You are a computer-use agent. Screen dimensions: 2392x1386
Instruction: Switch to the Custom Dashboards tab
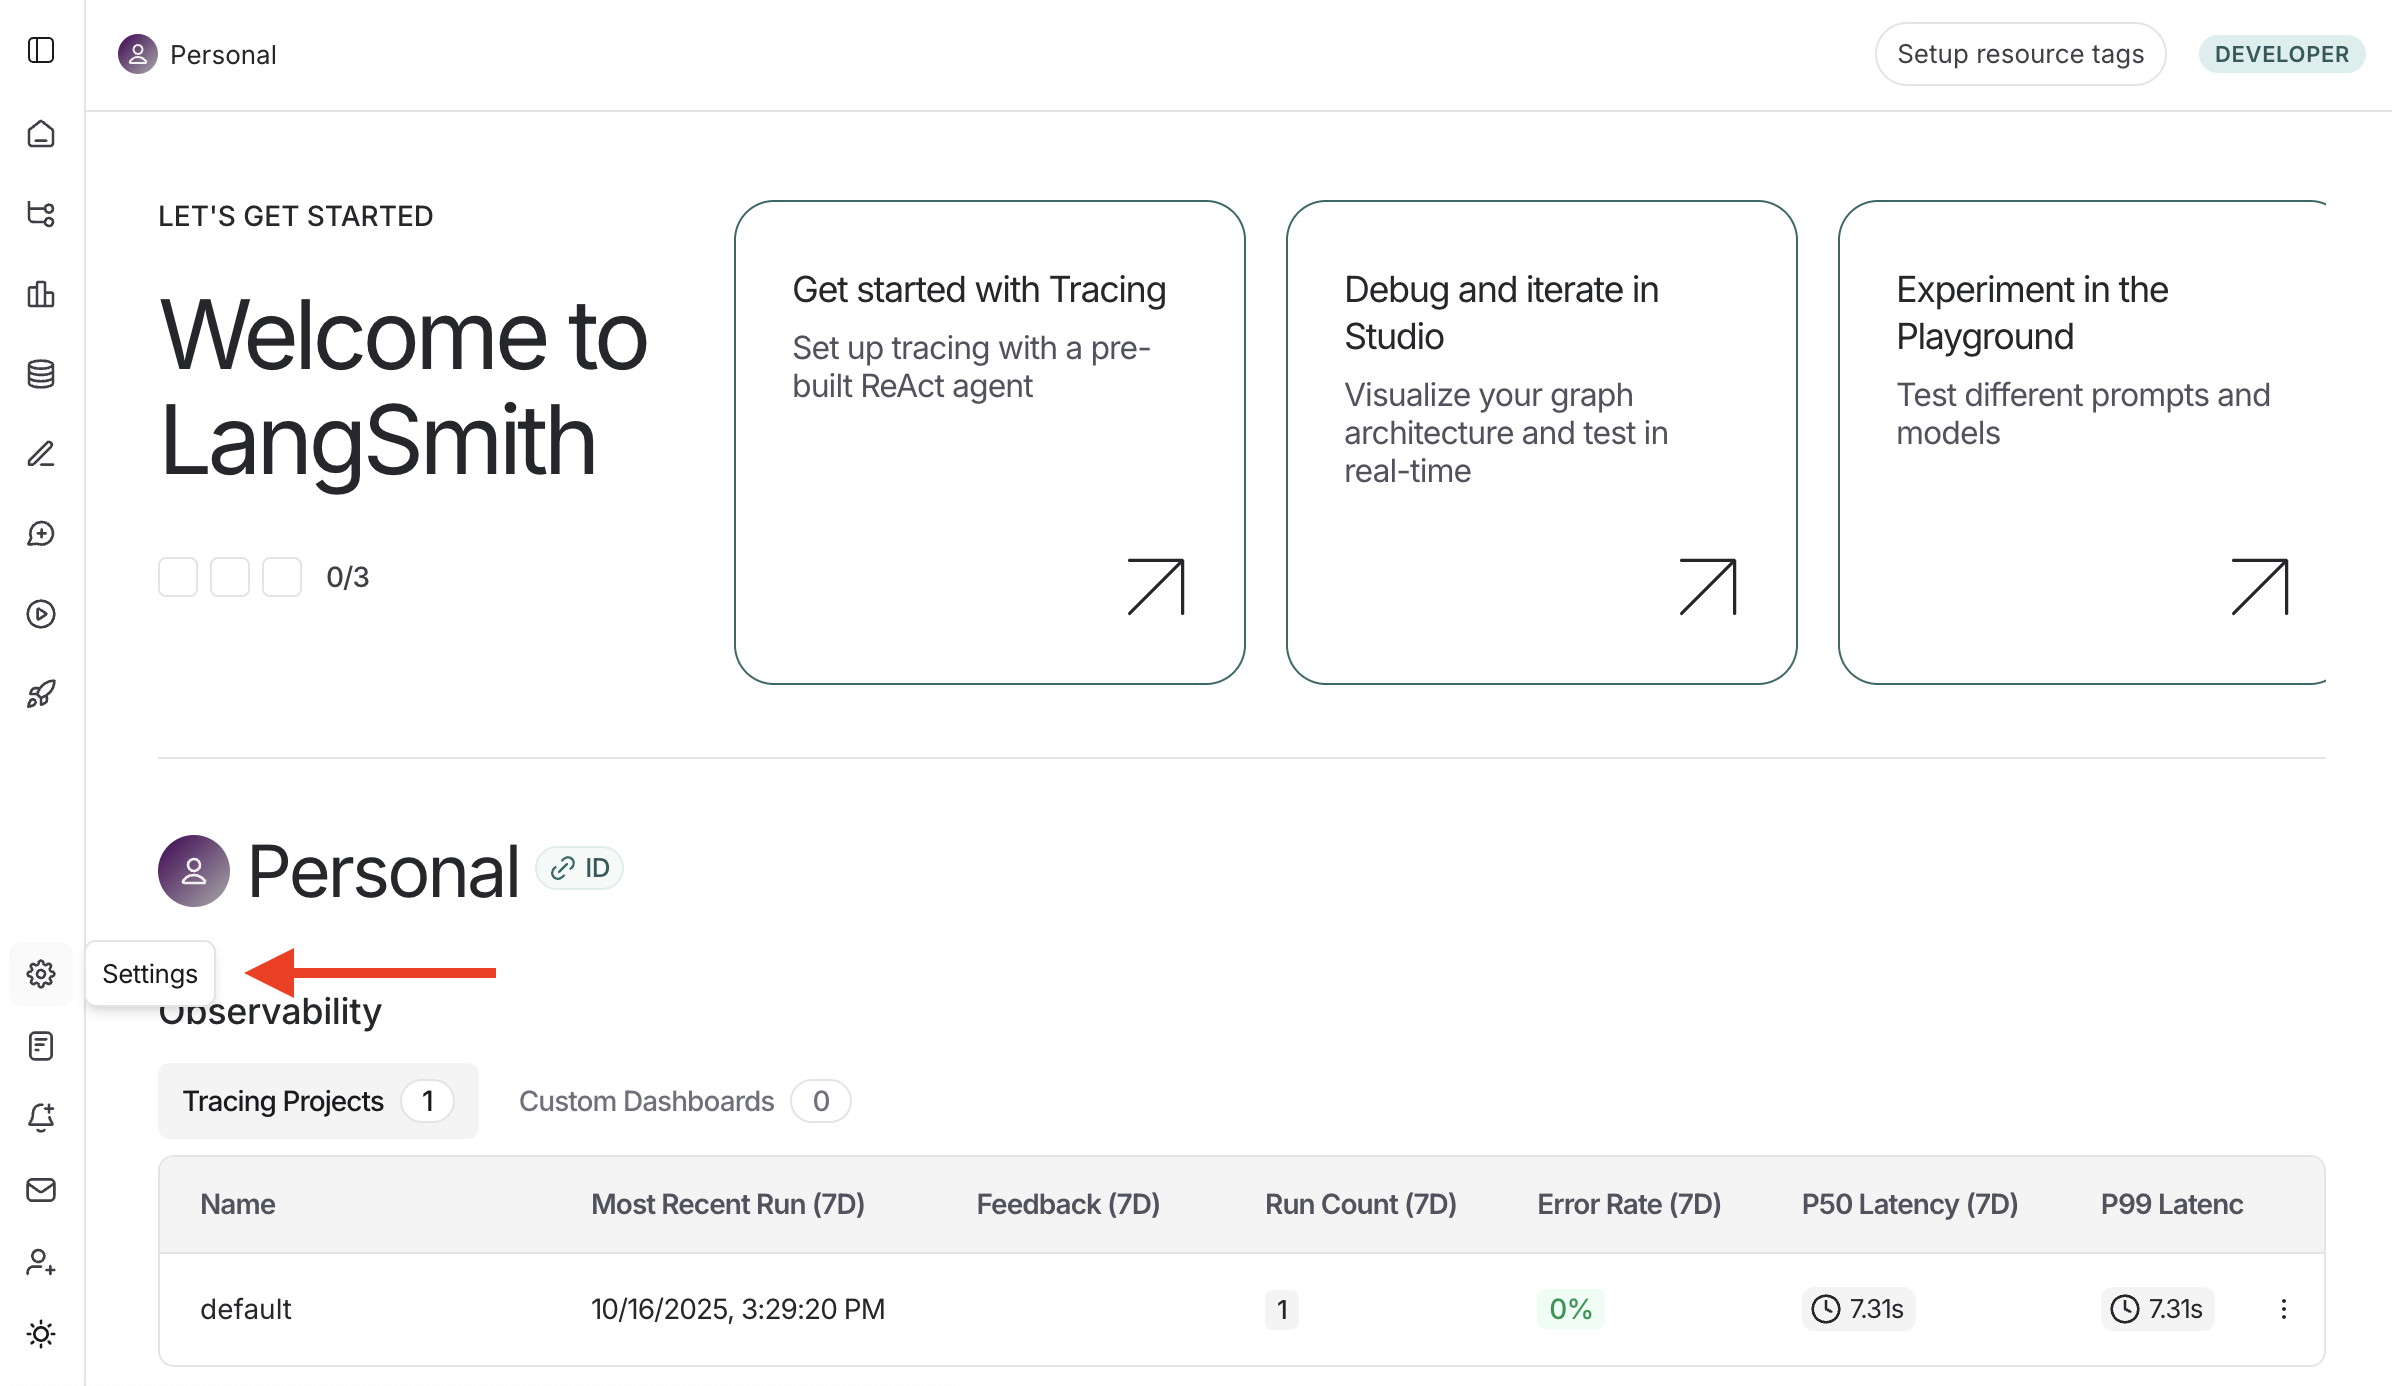684,1101
